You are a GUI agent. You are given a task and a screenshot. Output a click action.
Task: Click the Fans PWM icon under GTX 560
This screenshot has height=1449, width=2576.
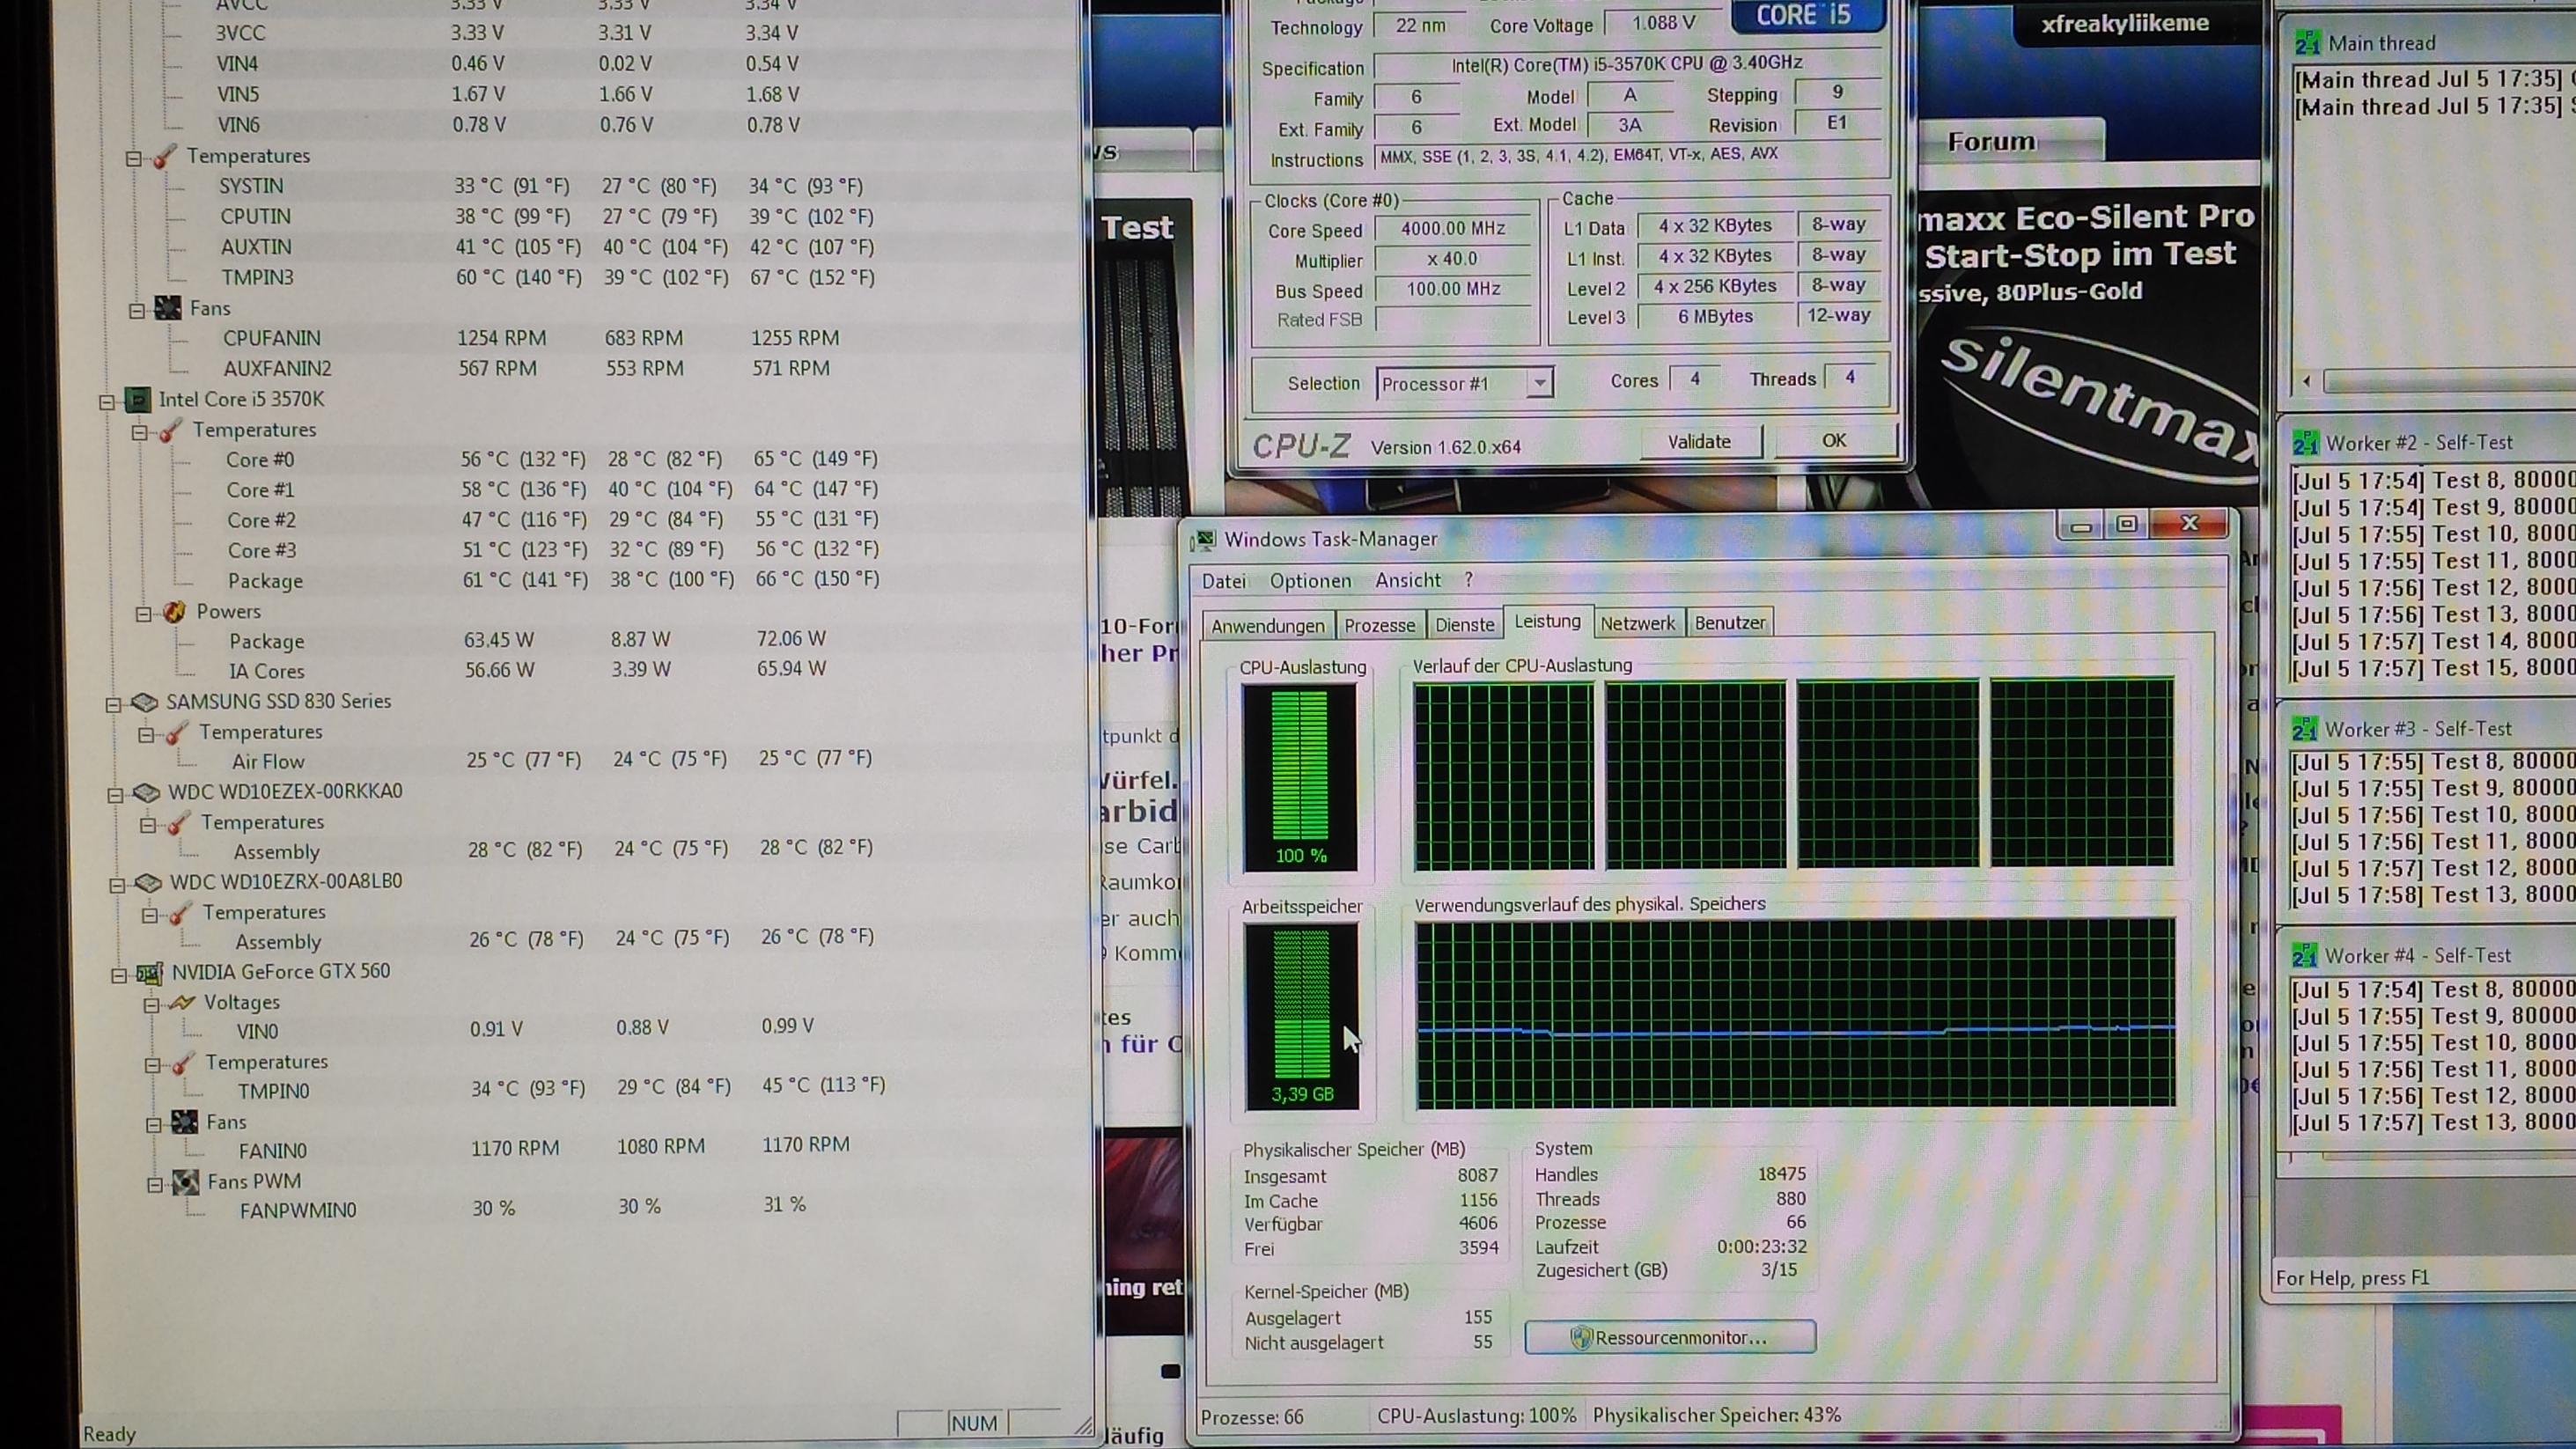185,1183
